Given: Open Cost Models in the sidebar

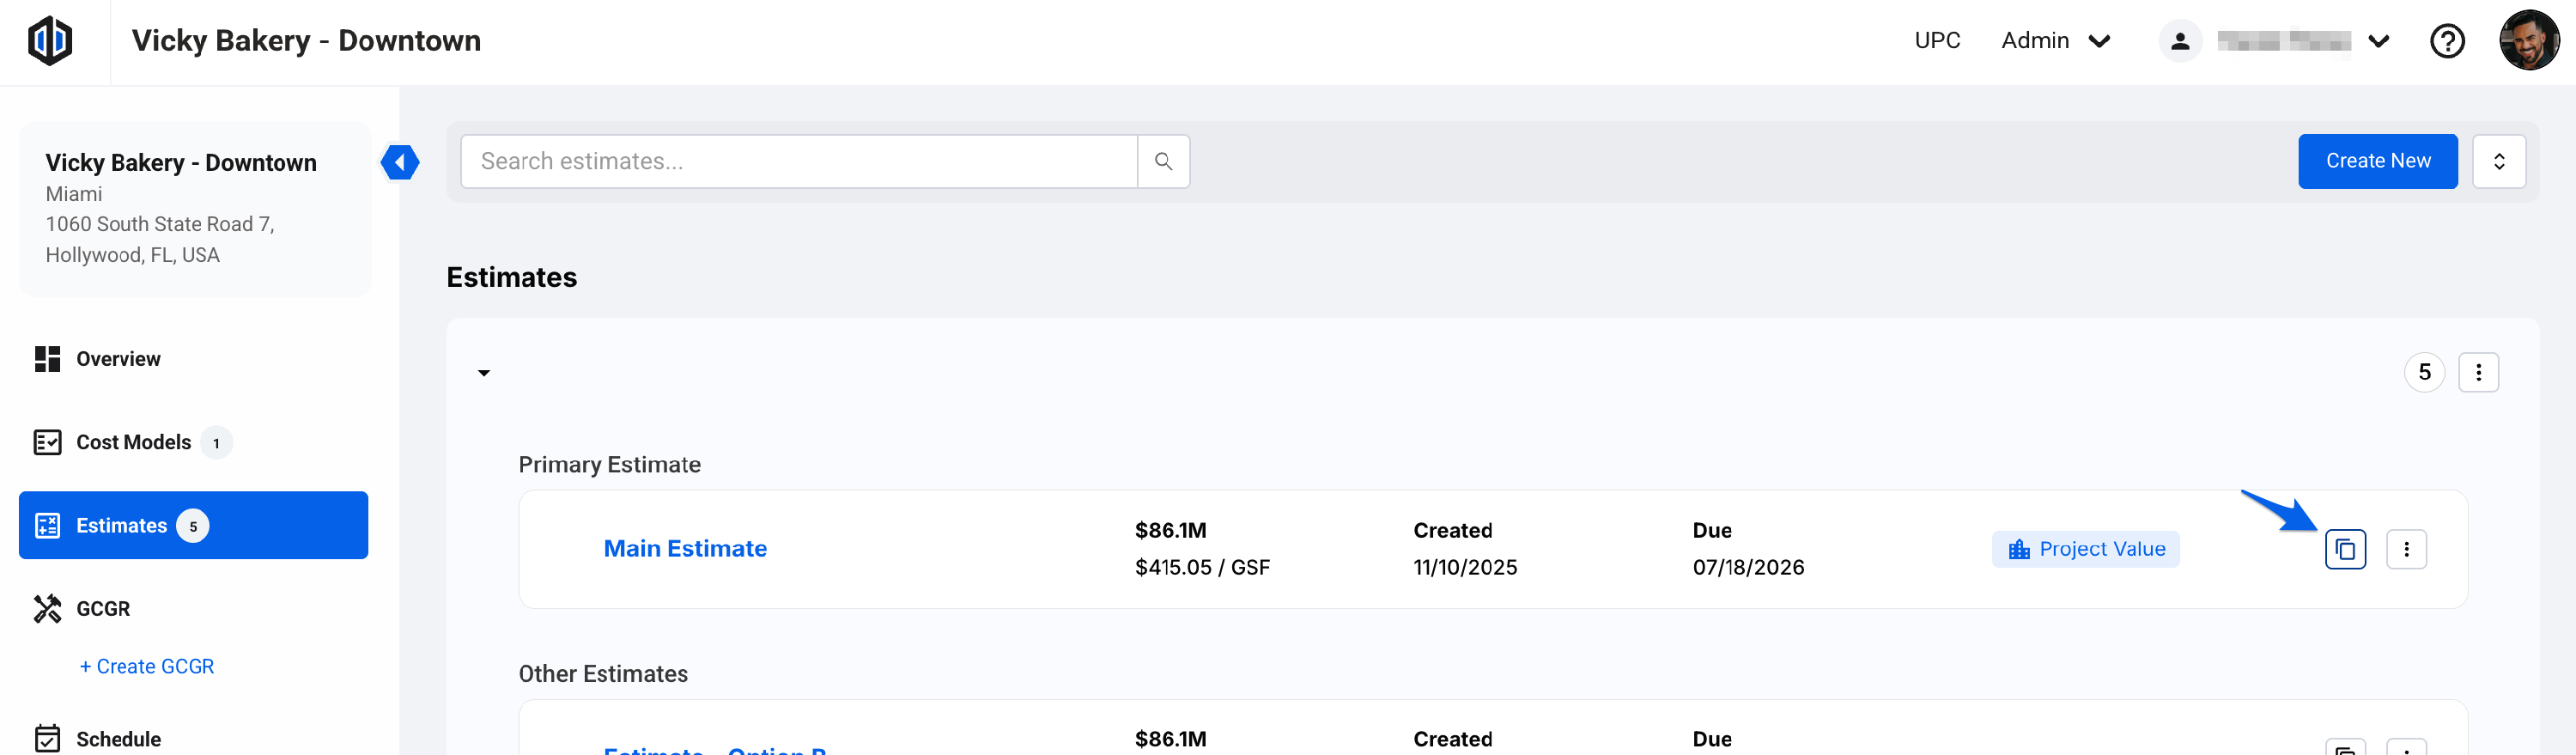Looking at the screenshot, I should [133, 442].
